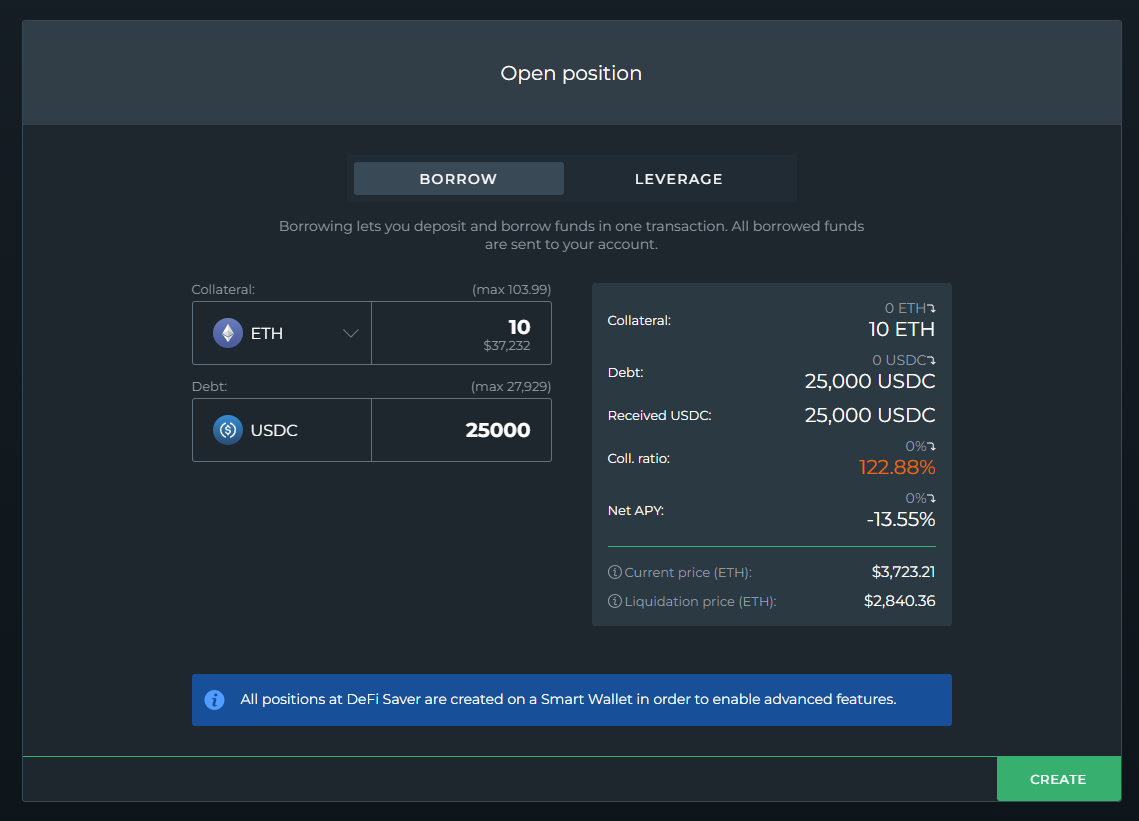Open the USDC debt asset selector
Viewport: 1139px width, 821px height.
point(282,430)
